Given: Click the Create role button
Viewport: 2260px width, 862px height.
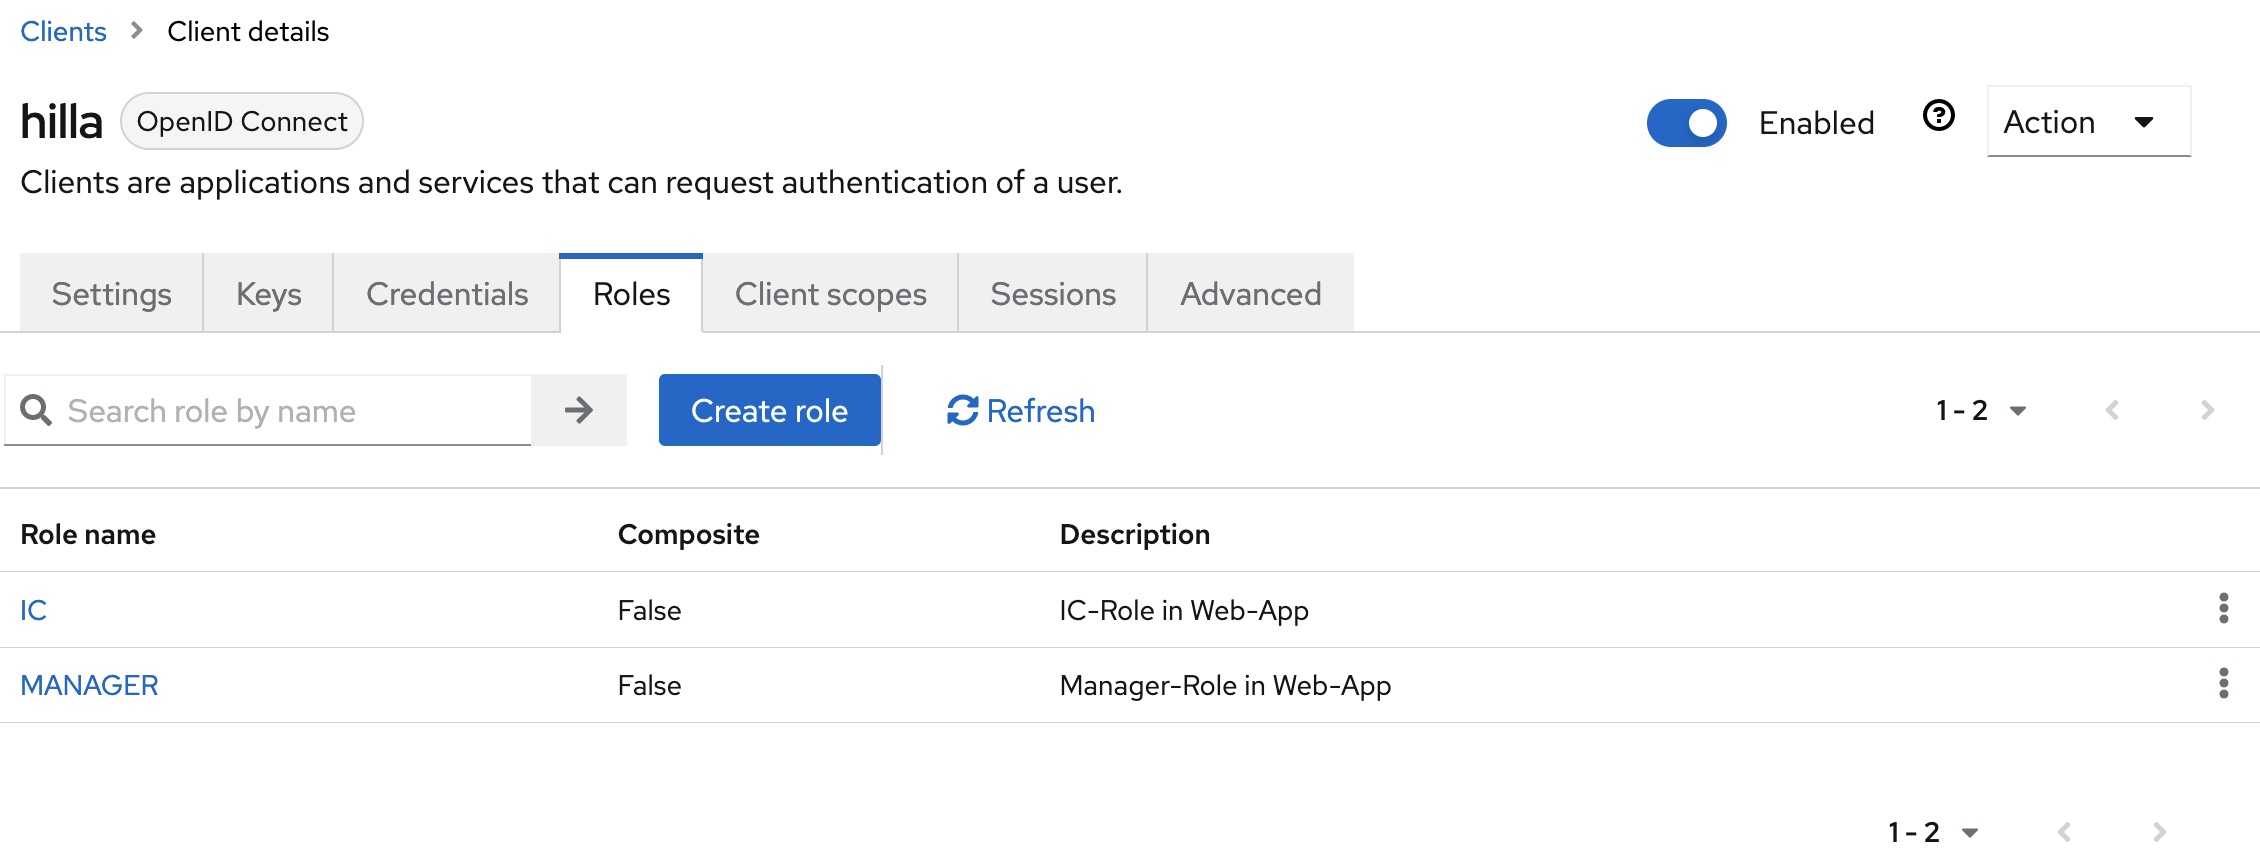Looking at the screenshot, I should (769, 410).
